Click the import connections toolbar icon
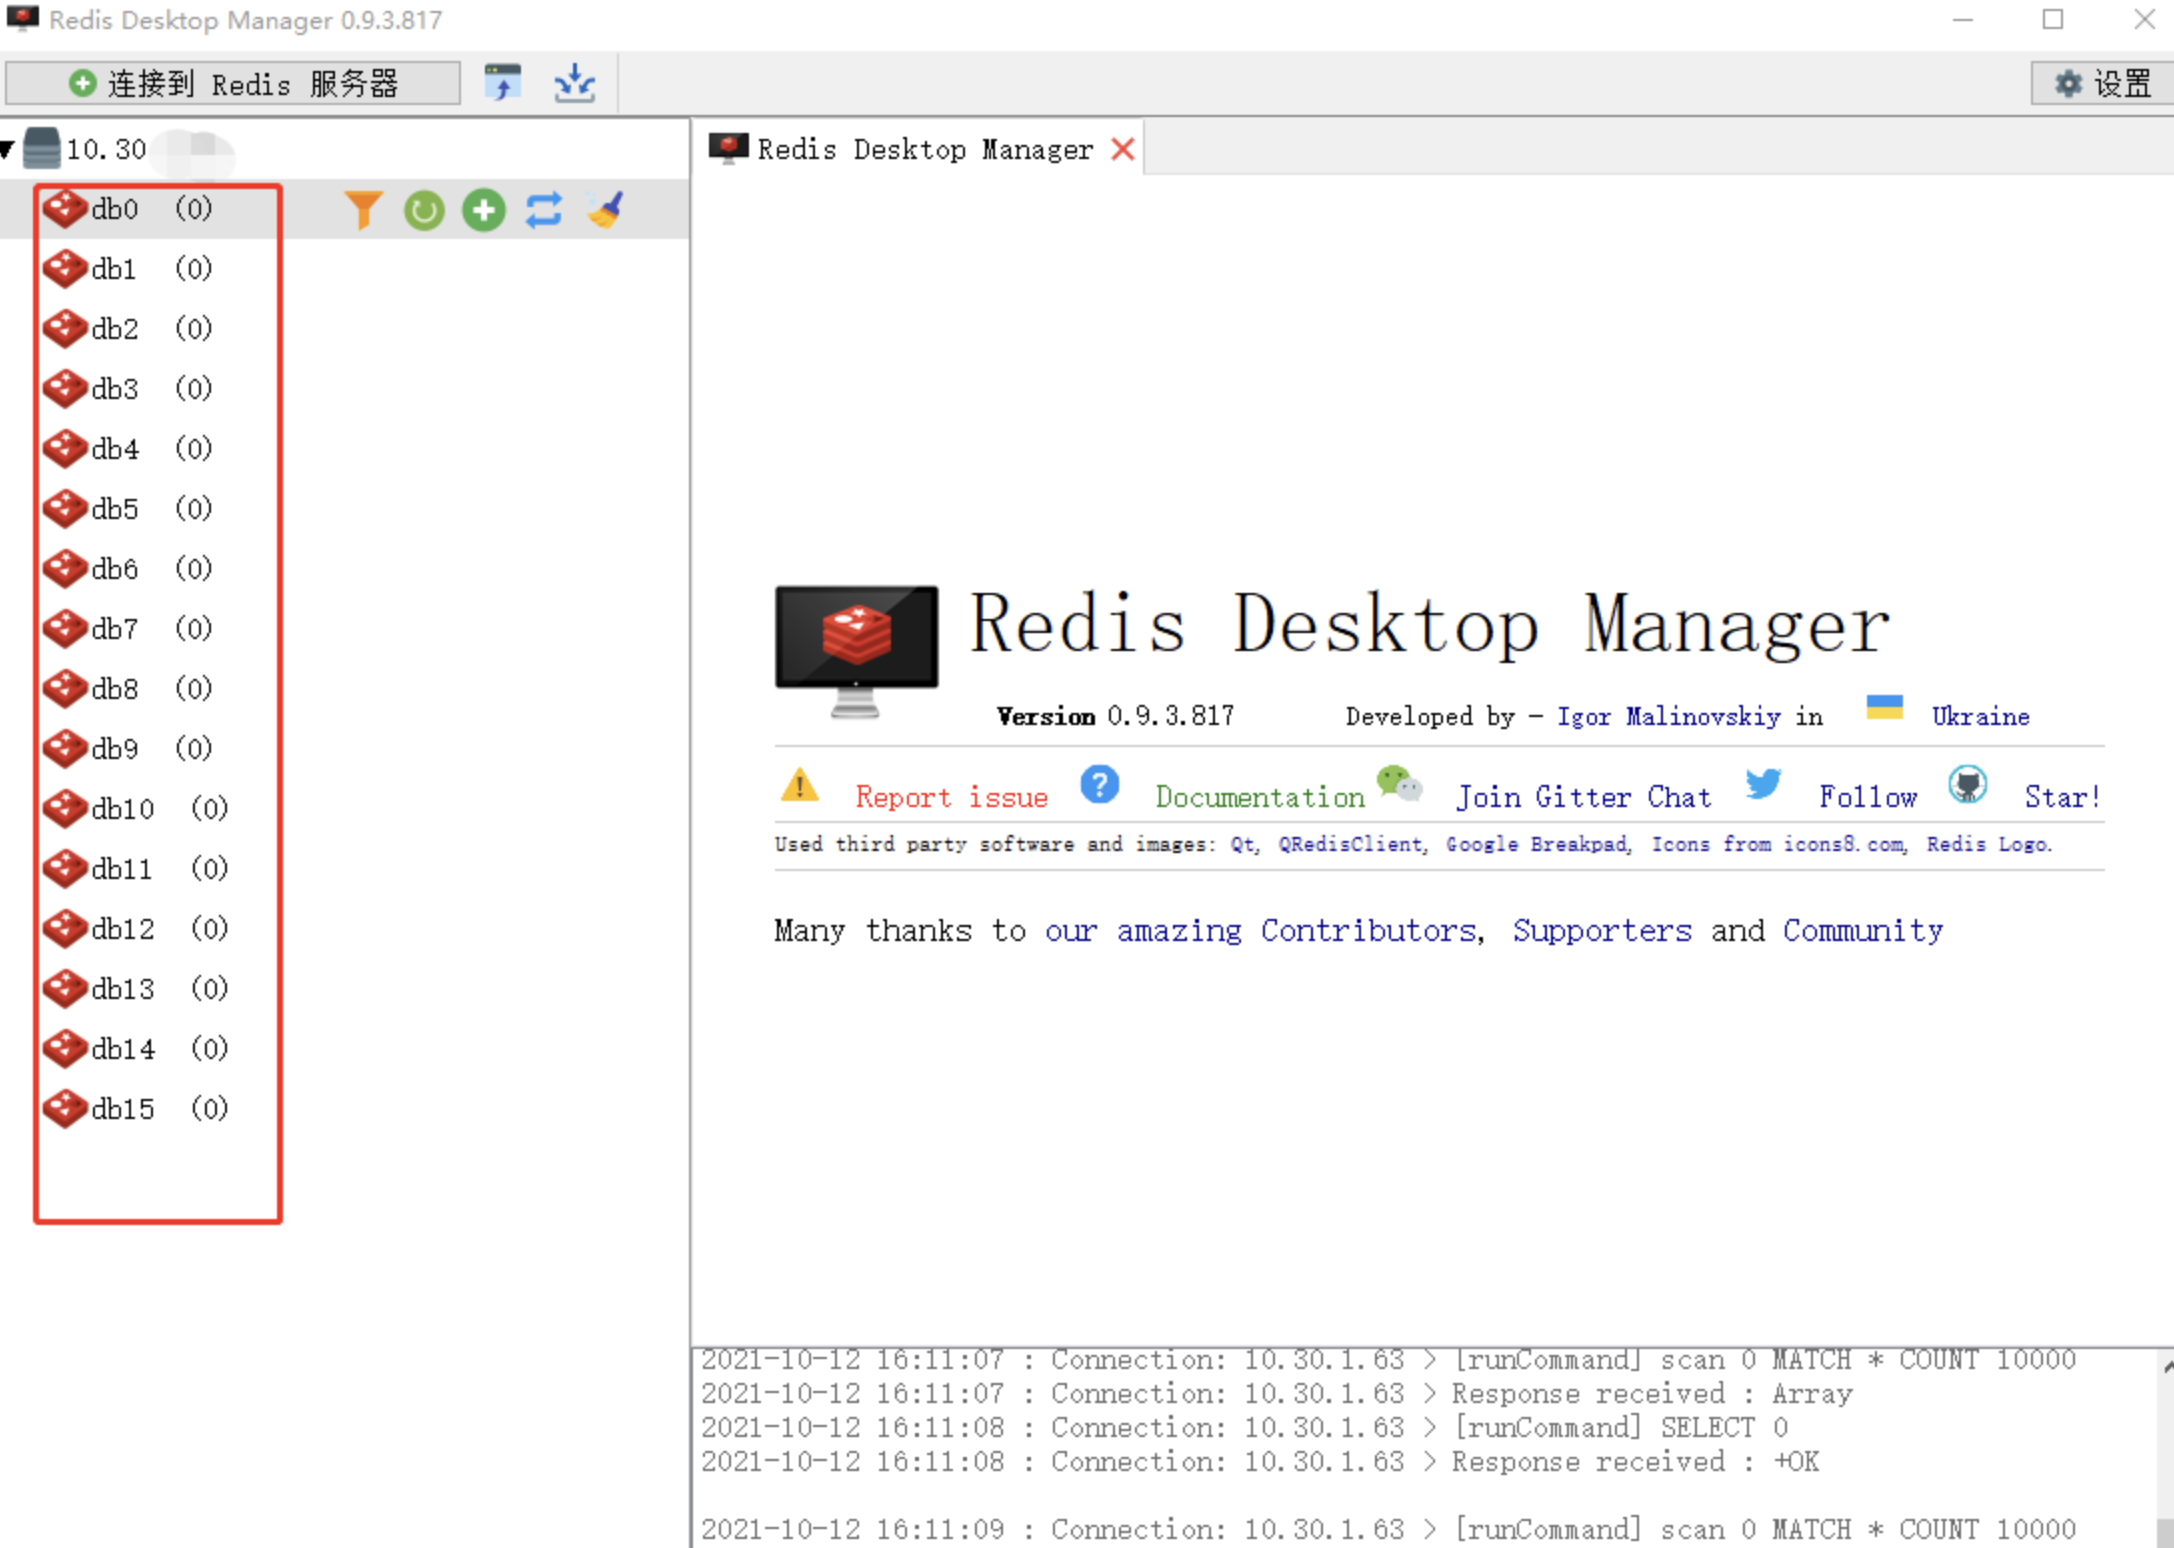This screenshot has height=1548, width=2174. (503, 82)
